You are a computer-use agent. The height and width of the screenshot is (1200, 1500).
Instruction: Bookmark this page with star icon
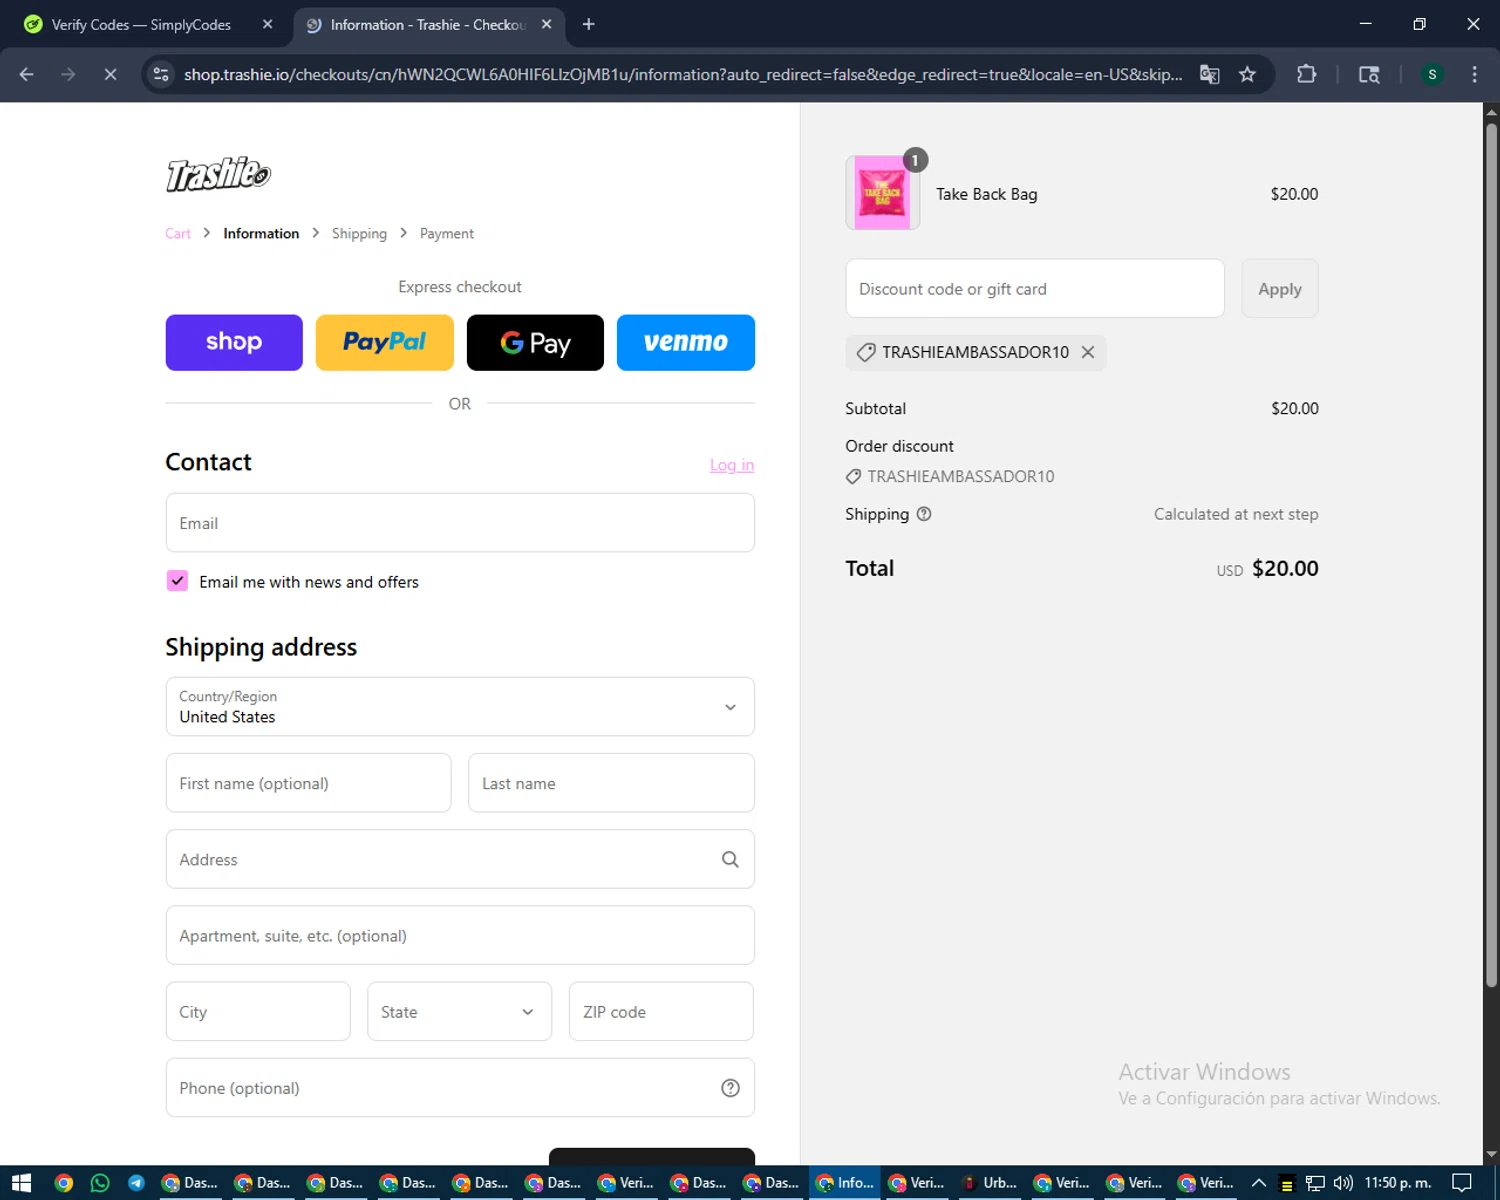[1247, 74]
